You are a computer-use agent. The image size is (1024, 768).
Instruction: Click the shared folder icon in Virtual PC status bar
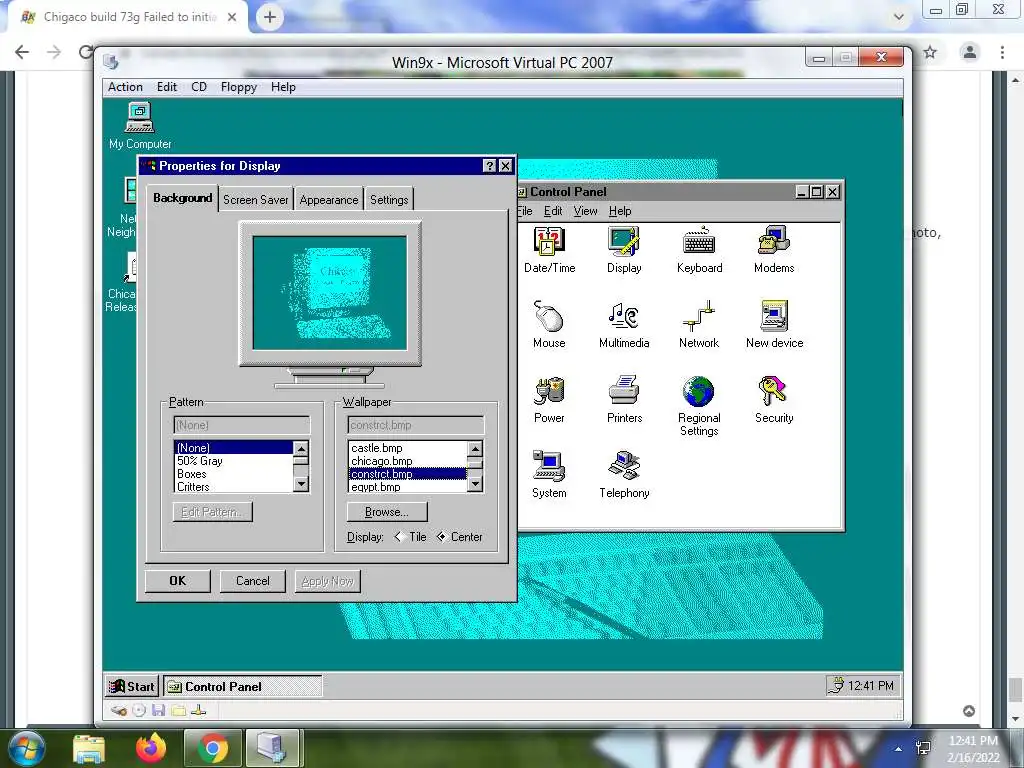click(178, 711)
